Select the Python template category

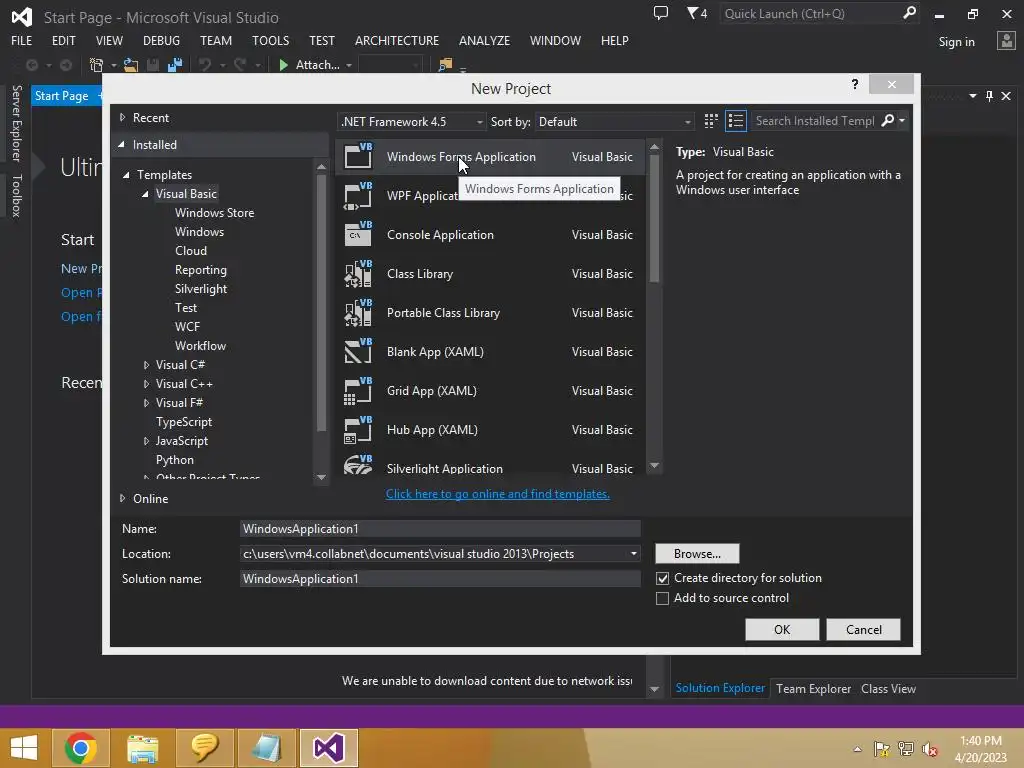click(174, 460)
